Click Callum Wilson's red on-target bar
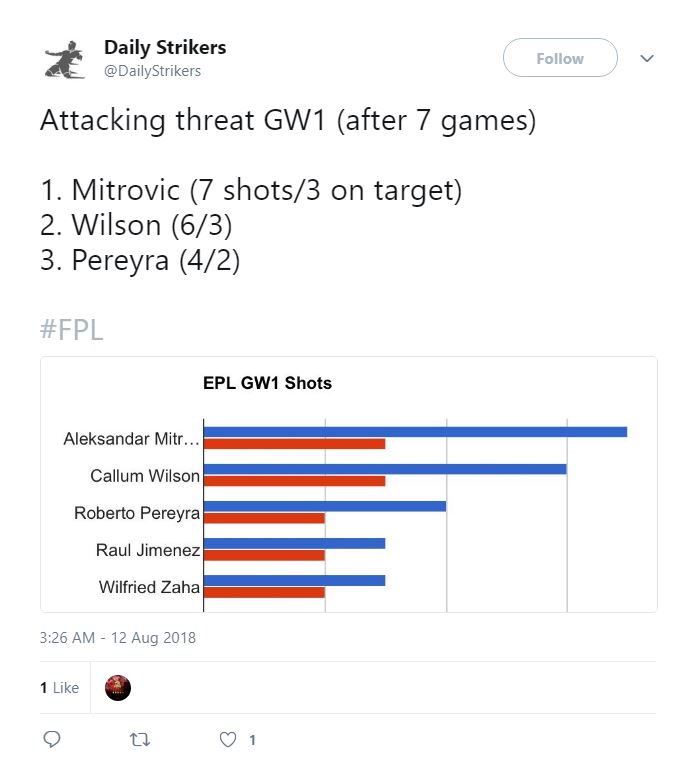 tap(295, 481)
